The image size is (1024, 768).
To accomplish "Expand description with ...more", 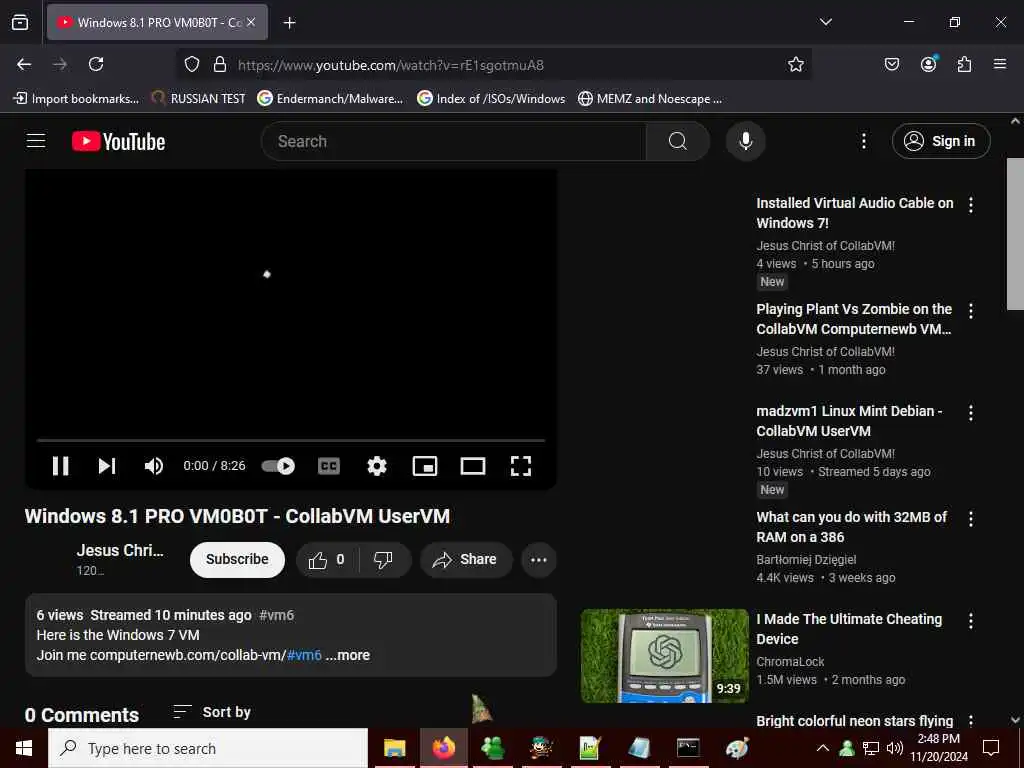I will point(347,655).
